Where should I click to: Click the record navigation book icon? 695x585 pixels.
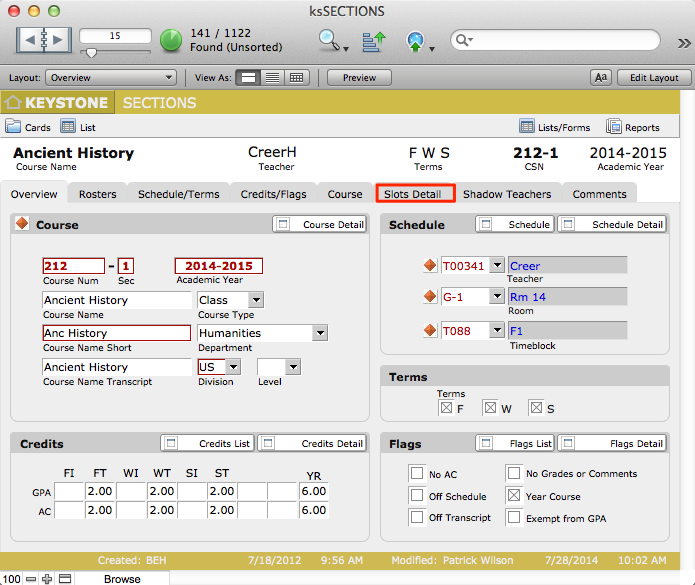point(43,40)
